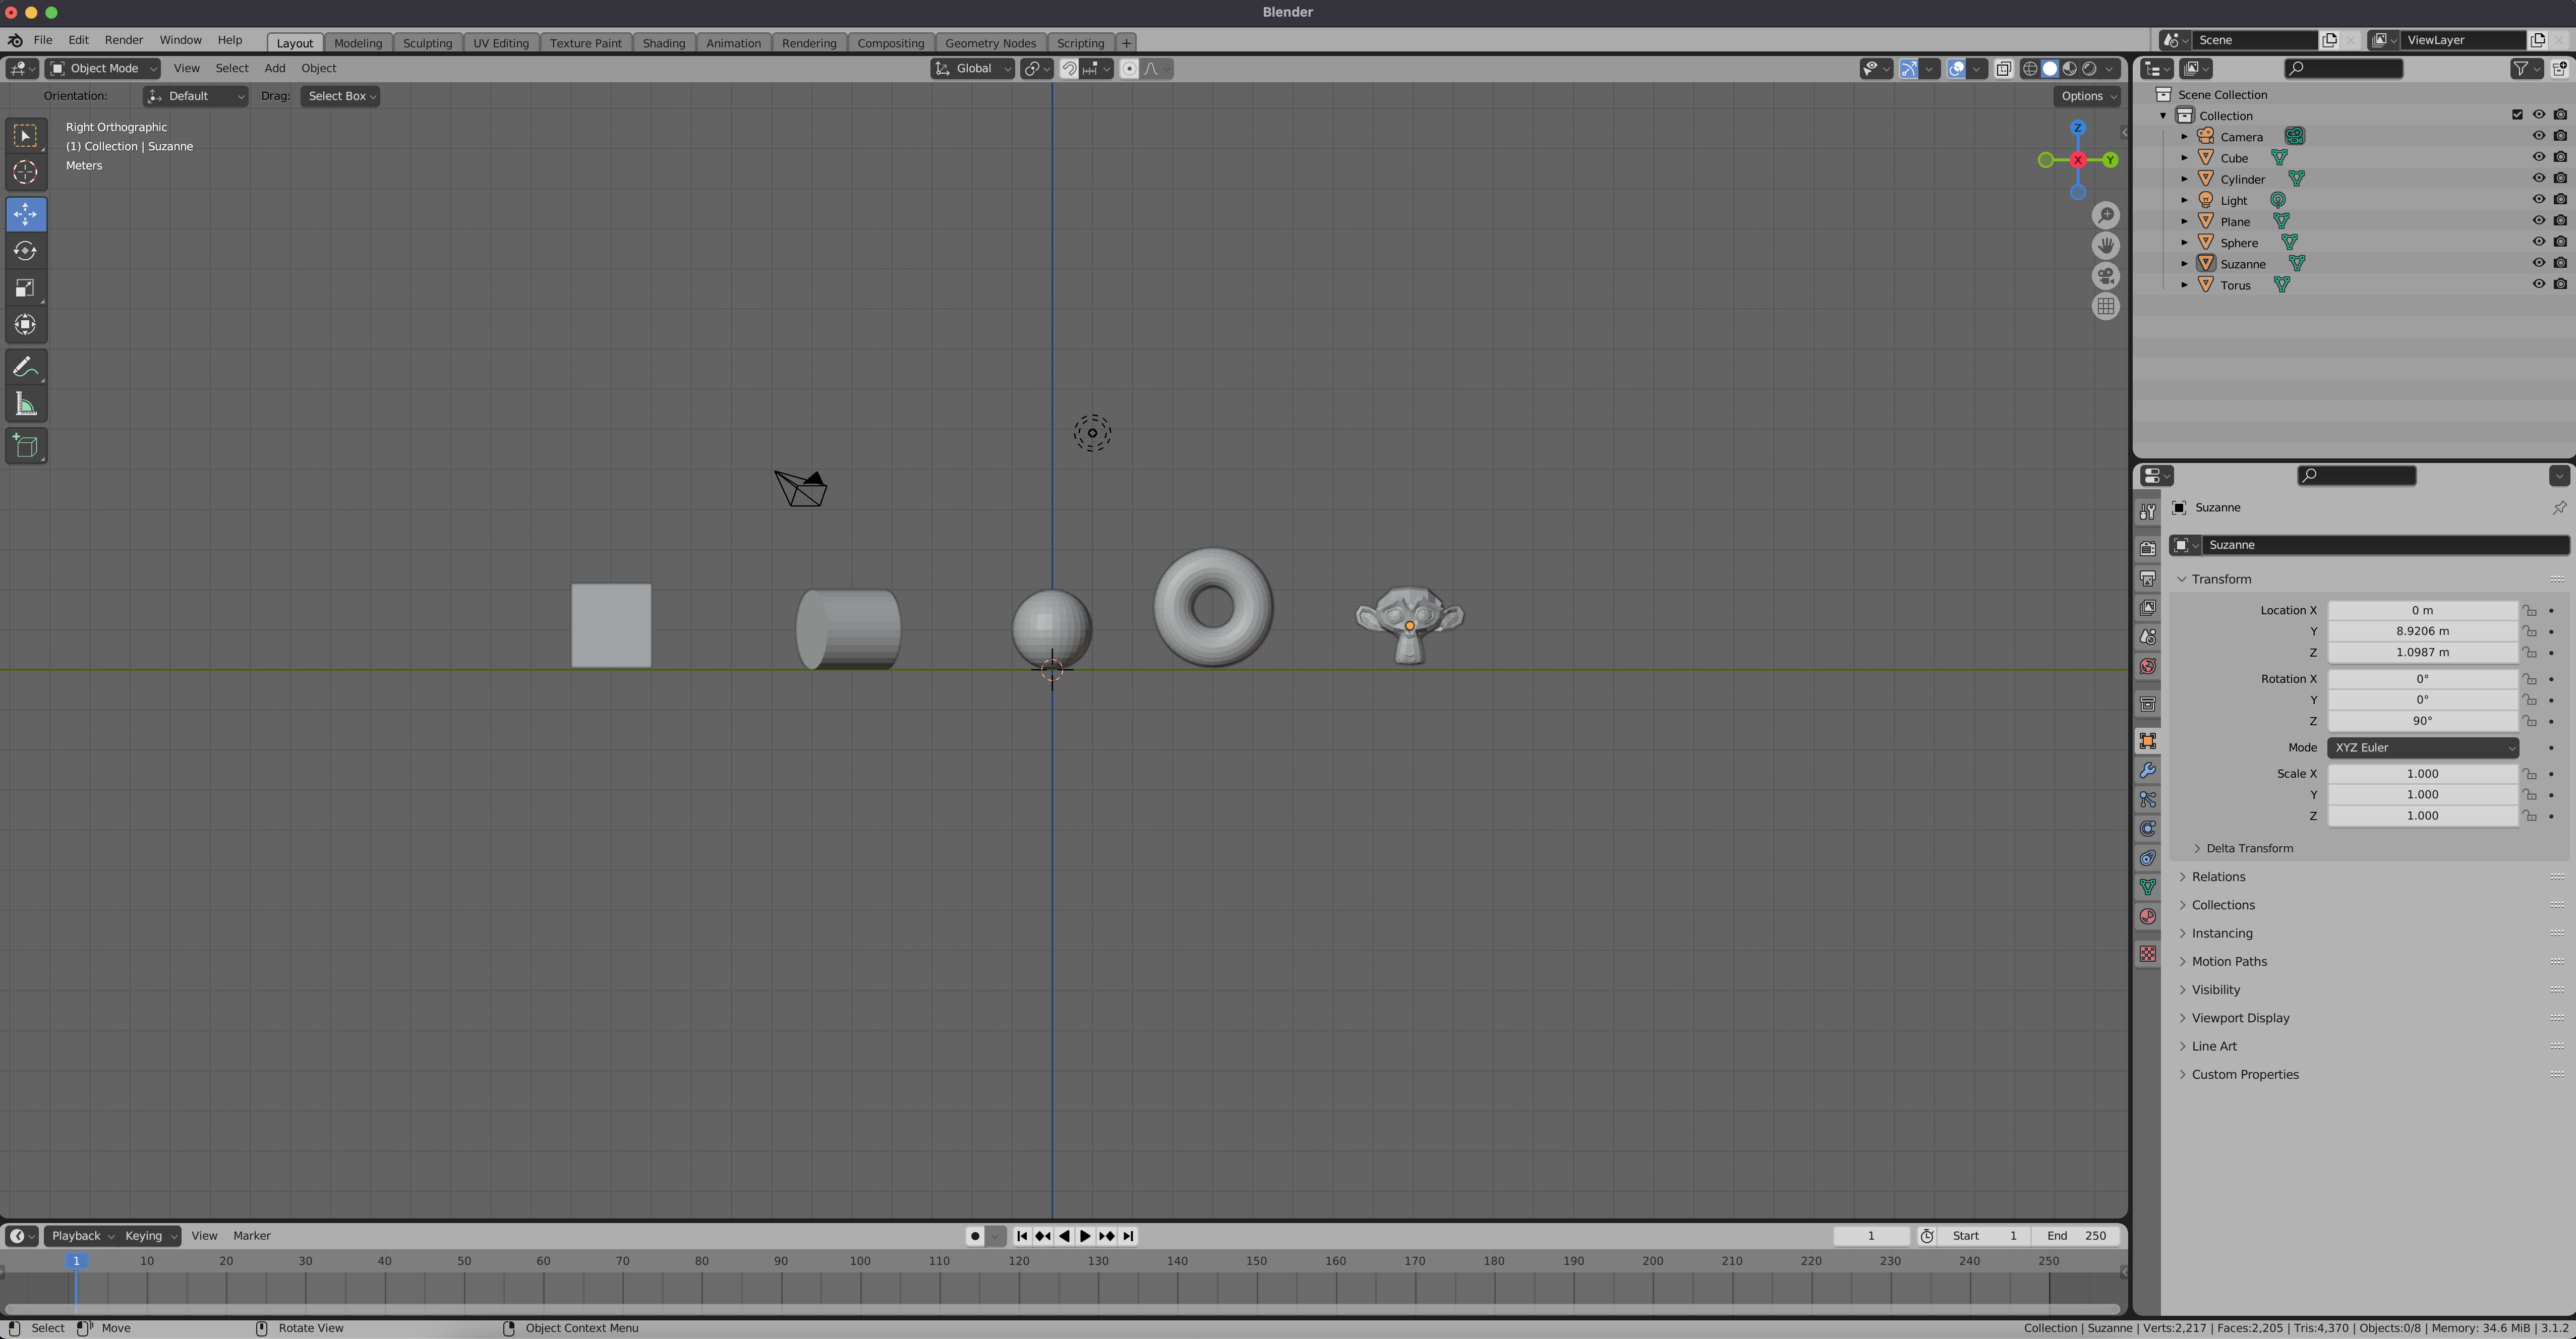
Task: Open the Options dropdown in viewport
Action: coord(2088,96)
